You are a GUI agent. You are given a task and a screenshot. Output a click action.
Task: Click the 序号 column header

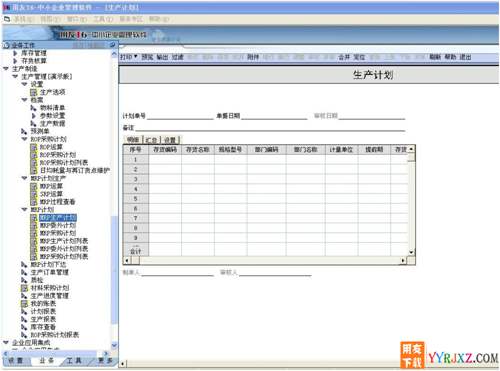[136, 150]
